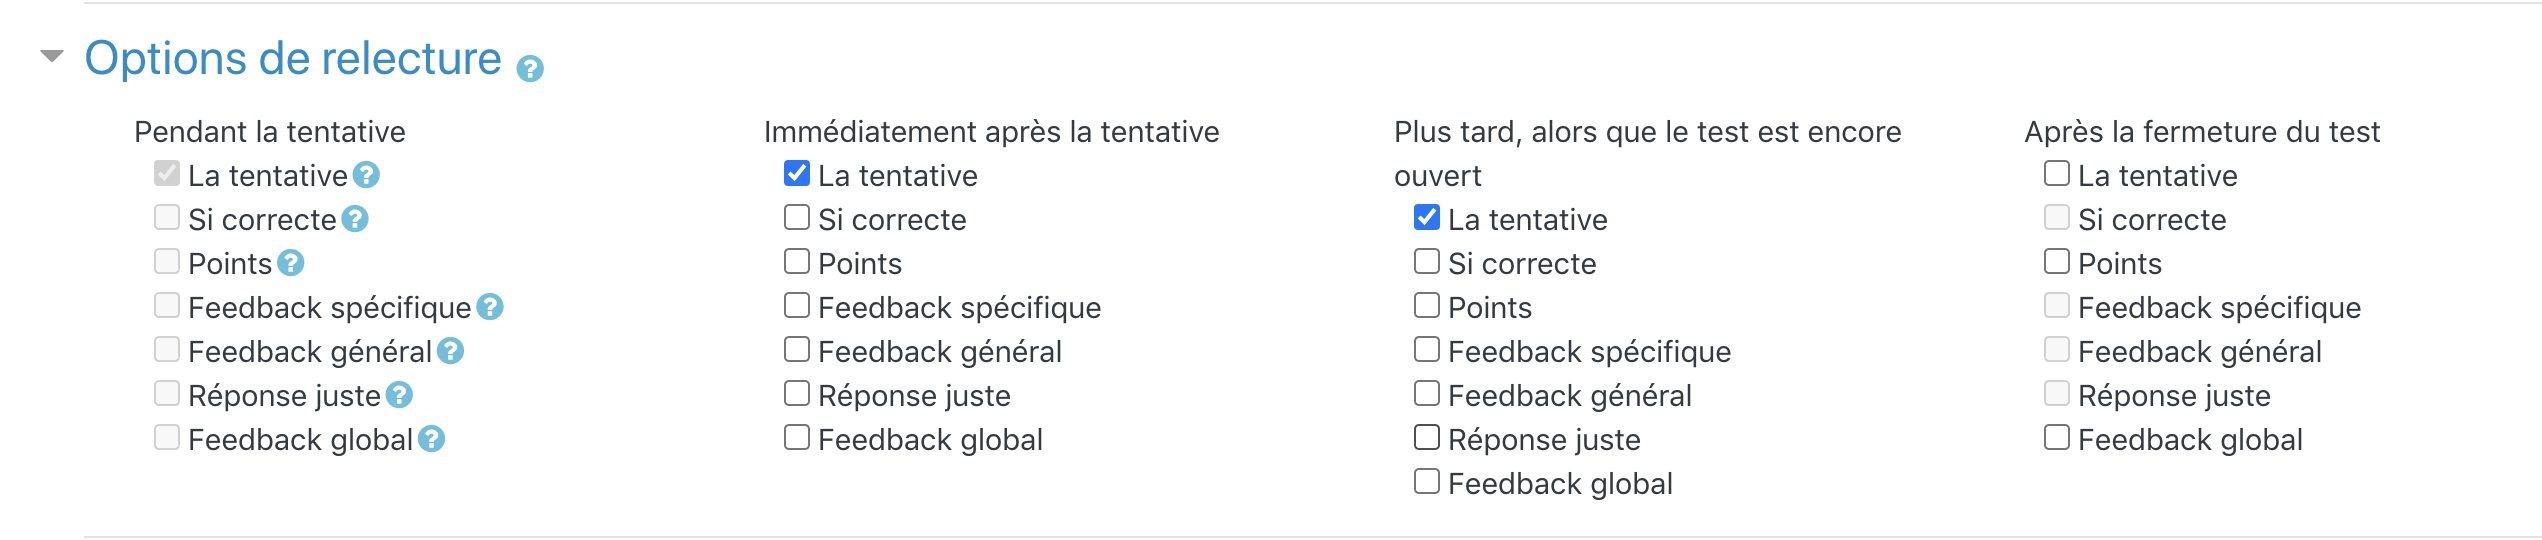Image resolution: width=2542 pixels, height=540 pixels.
Task: Enable Points under Après la fermeture du test
Action: [2057, 262]
